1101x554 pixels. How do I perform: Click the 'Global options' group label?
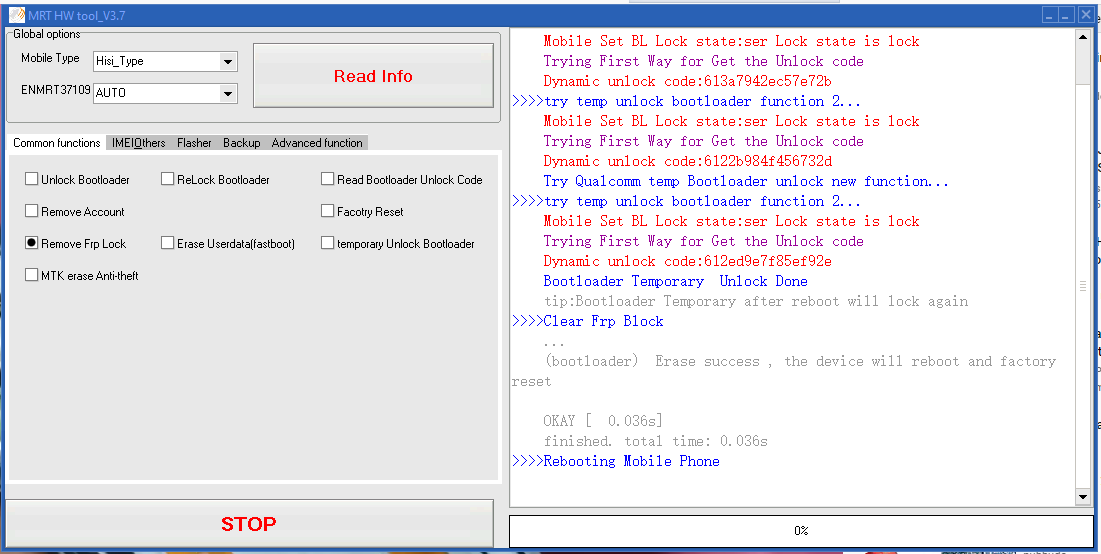(47, 34)
